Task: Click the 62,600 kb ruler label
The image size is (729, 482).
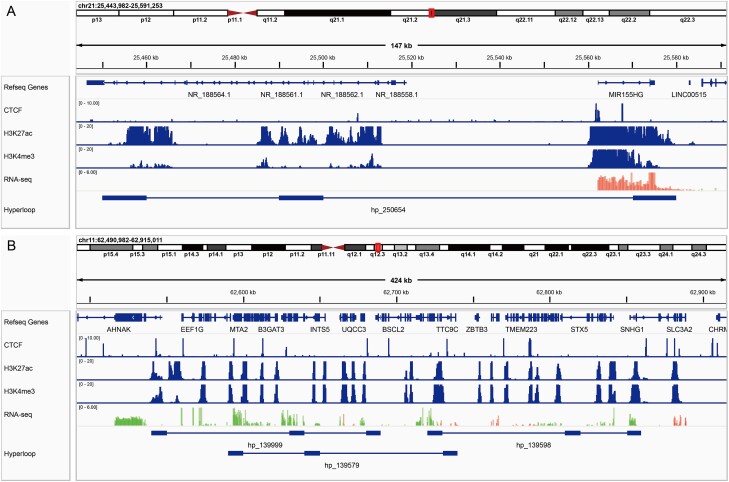Action: 243,292
